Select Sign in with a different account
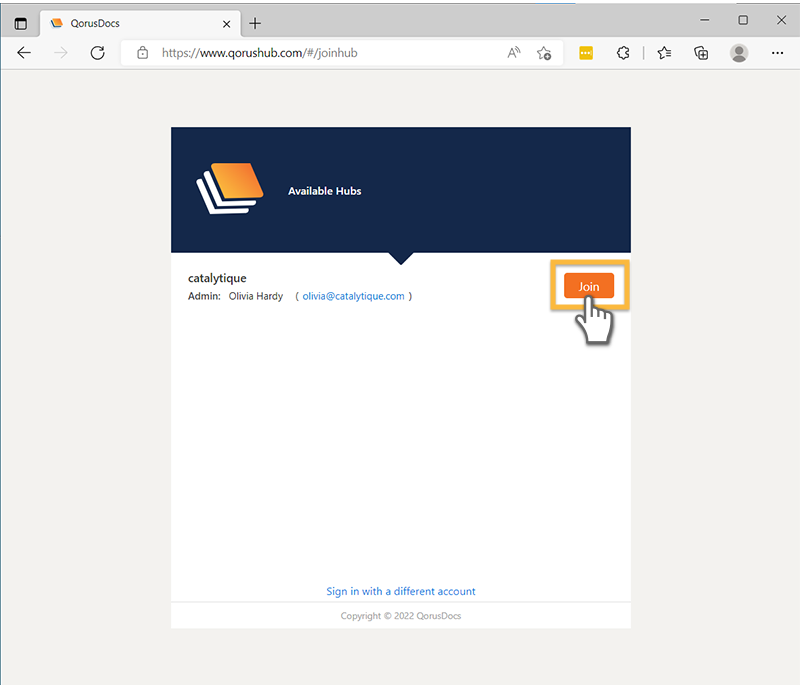Image resolution: width=800 pixels, height=685 pixels. pos(401,591)
